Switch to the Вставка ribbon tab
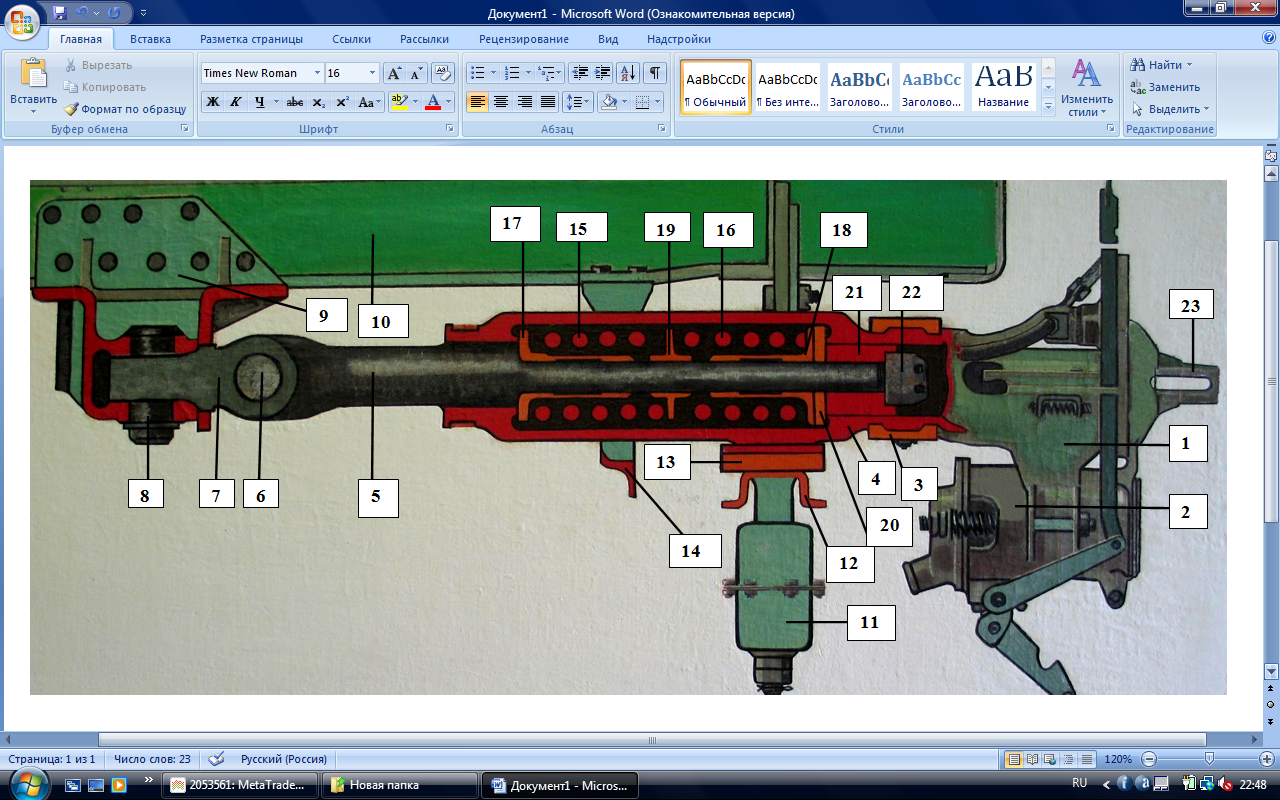 coord(150,39)
